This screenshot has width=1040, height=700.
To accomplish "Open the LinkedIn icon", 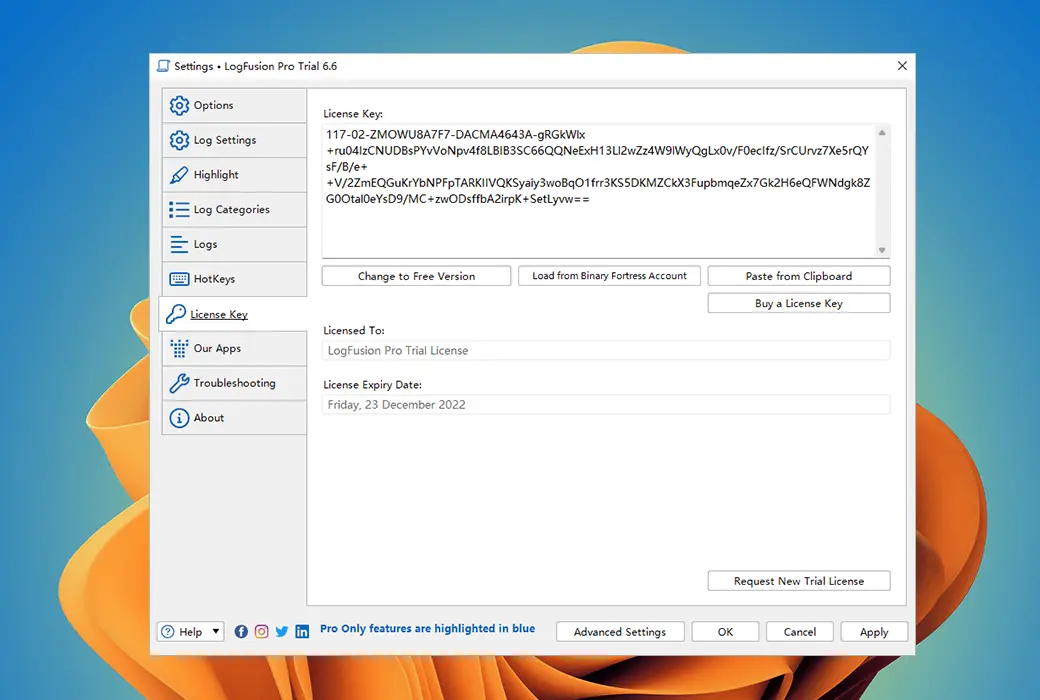I will tap(302, 632).
